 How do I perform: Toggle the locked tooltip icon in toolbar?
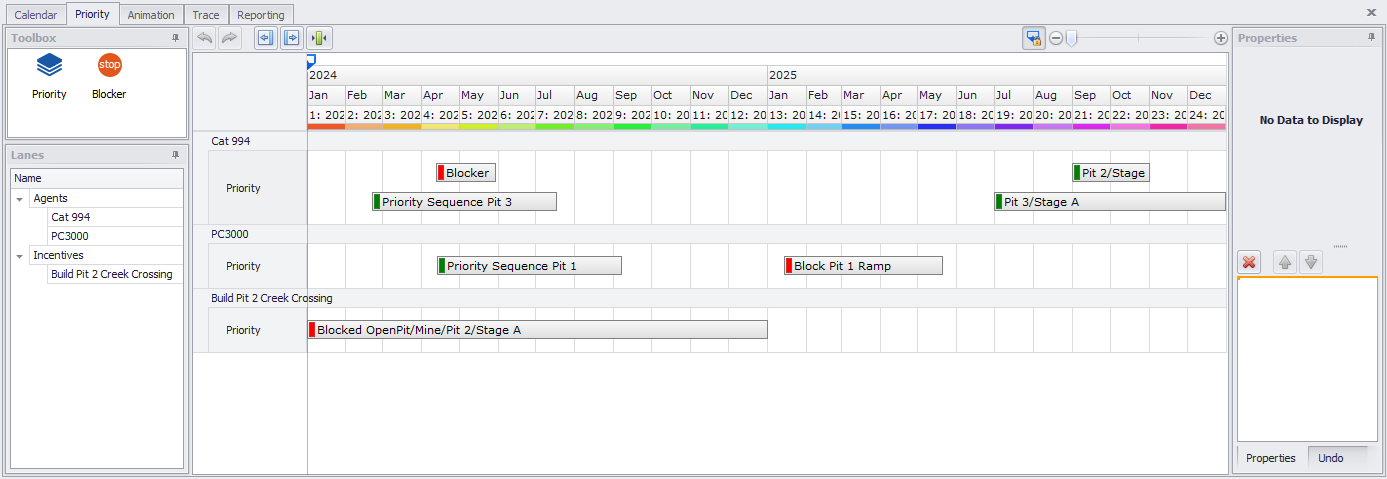click(1034, 38)
